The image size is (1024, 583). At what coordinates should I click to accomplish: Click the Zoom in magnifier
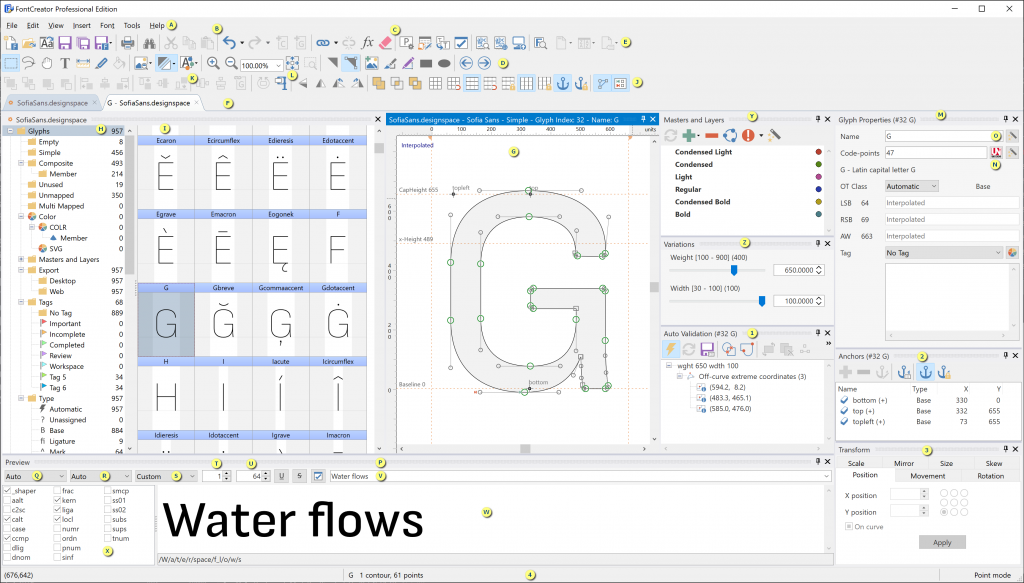point(213,63)
